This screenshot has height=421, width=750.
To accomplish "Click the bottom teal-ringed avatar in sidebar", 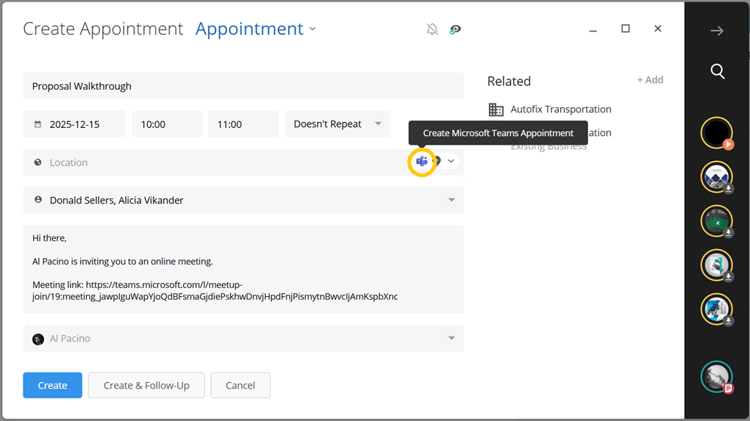I will click(716, 377).
